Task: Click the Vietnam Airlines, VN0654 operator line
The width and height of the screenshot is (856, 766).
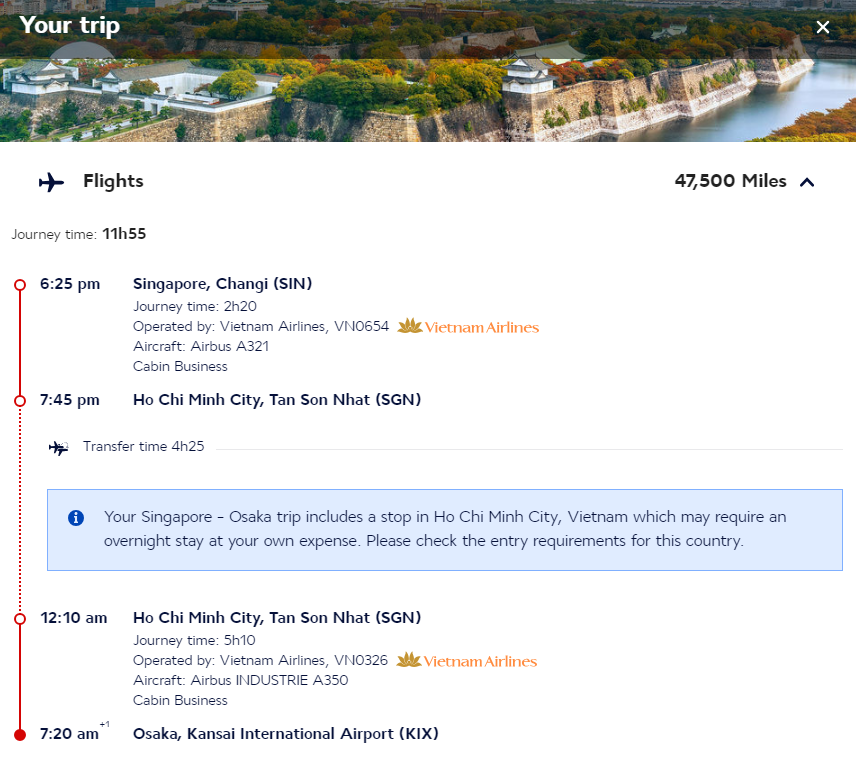Action: (x=261, y=326)
